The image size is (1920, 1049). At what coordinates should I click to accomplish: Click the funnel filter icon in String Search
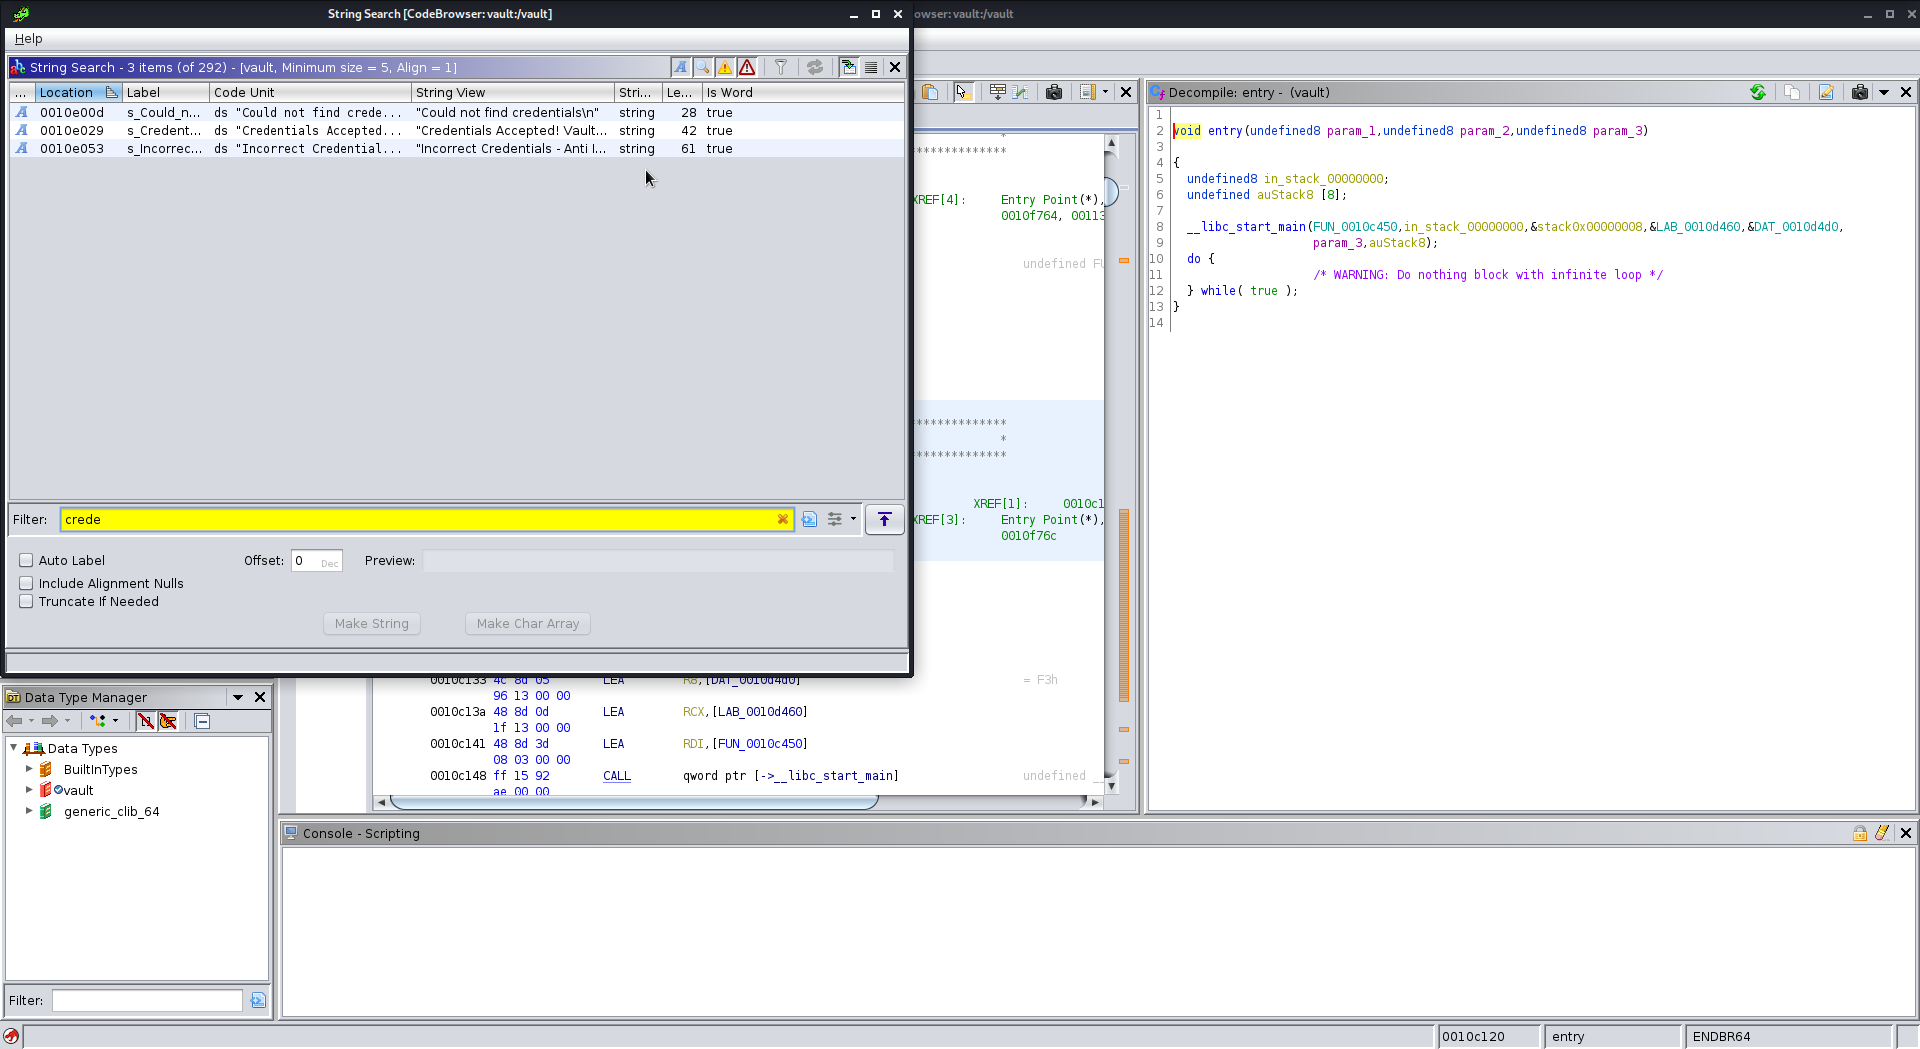pyautogui.click(x=781, y=67)
